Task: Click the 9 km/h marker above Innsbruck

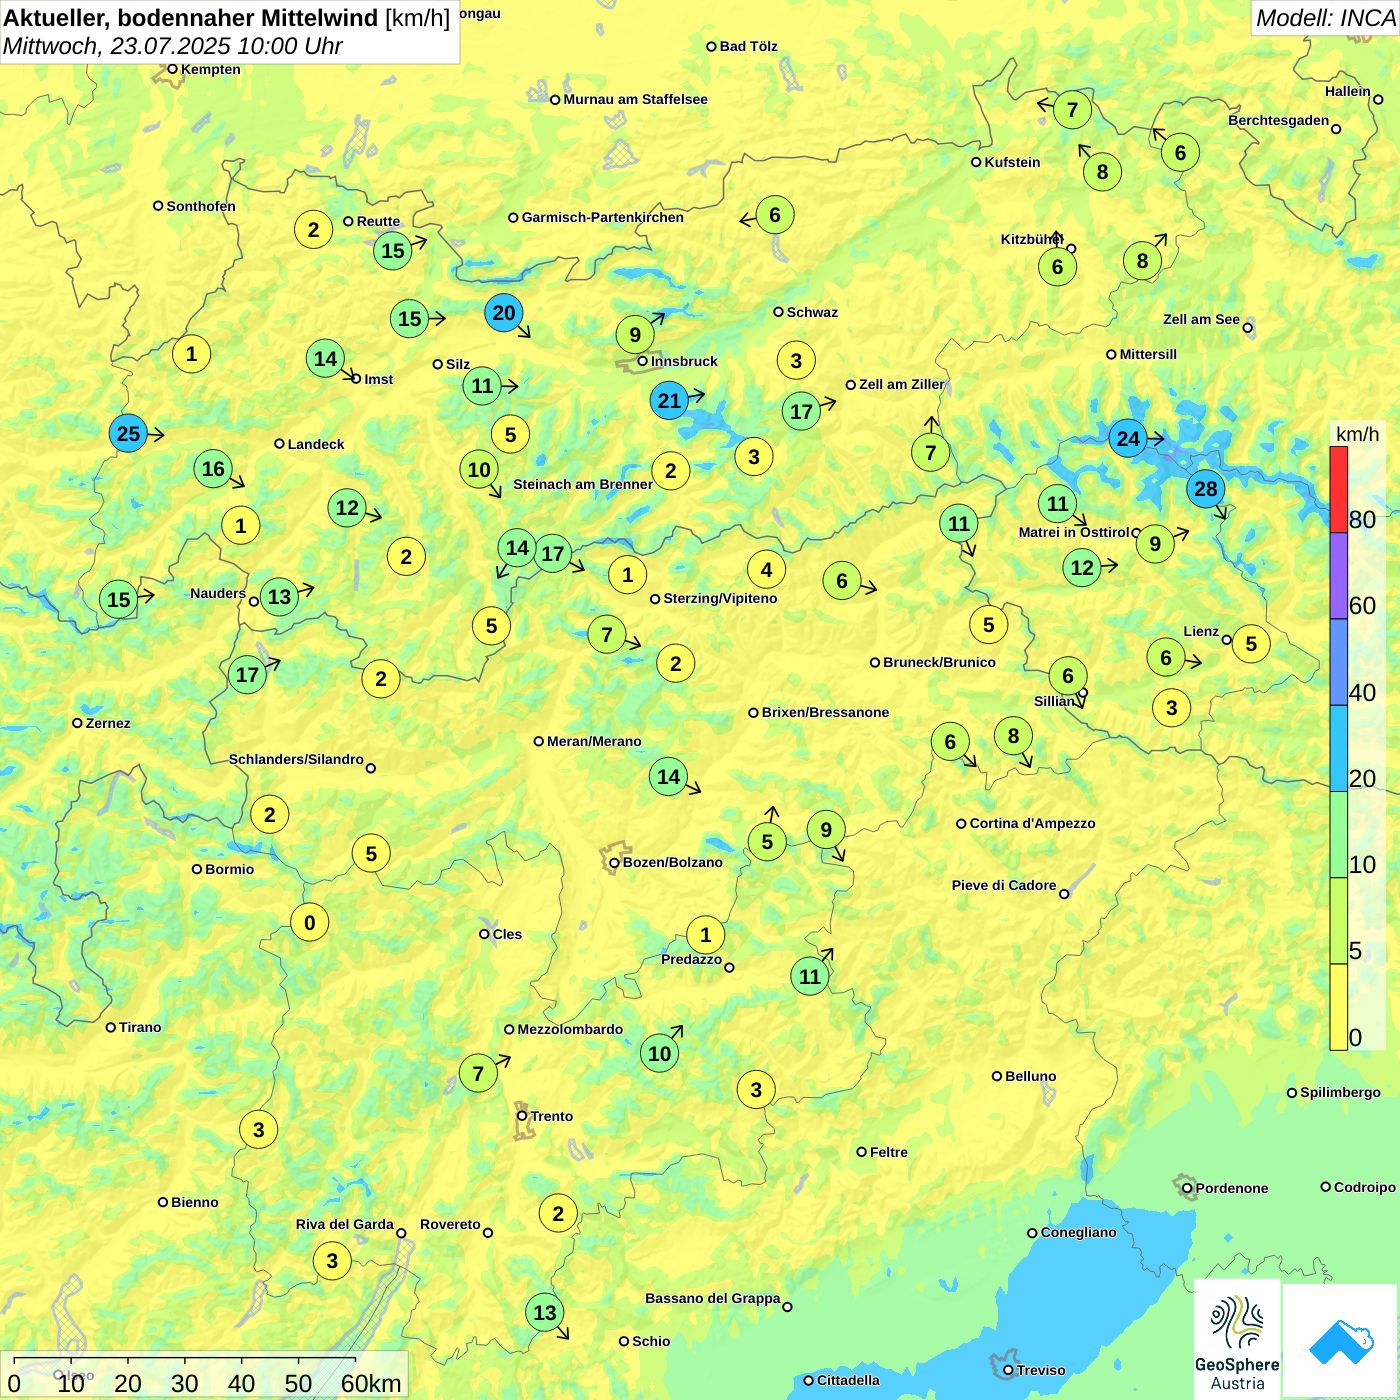Action: tap(635, 335)
